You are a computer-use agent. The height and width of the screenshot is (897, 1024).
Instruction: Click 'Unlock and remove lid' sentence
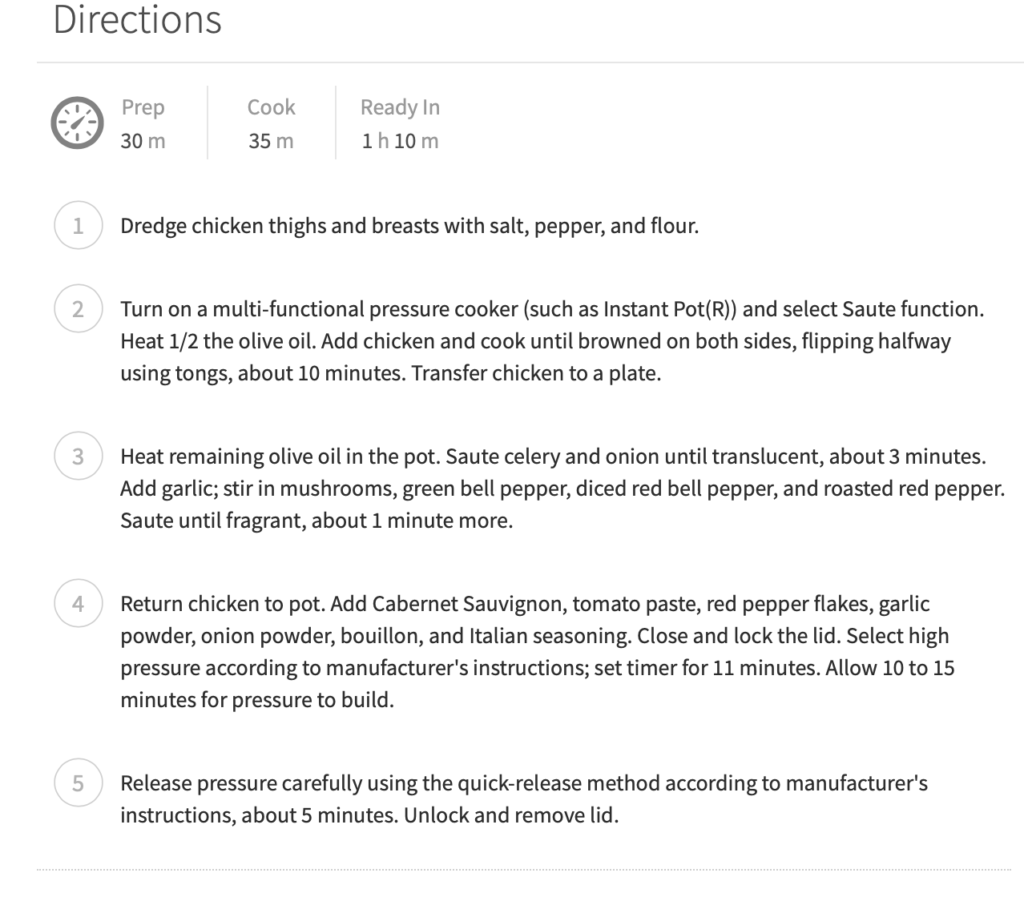coord(511,815)
